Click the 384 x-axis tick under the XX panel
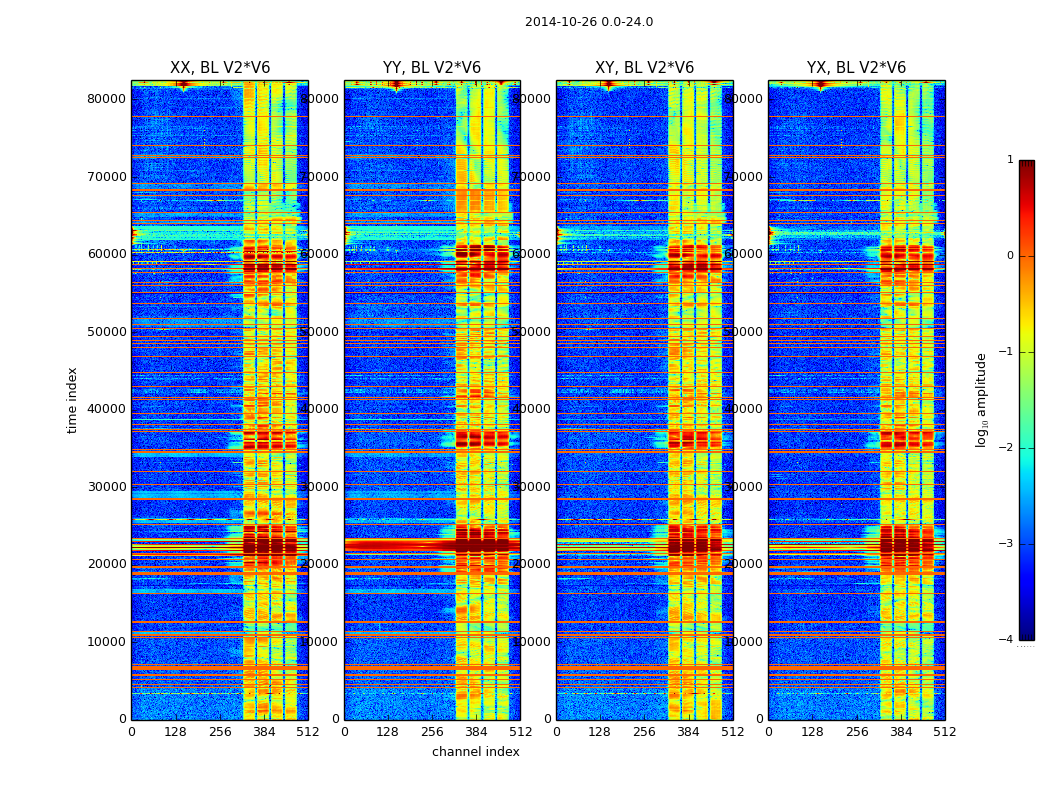 coord(264,732)
